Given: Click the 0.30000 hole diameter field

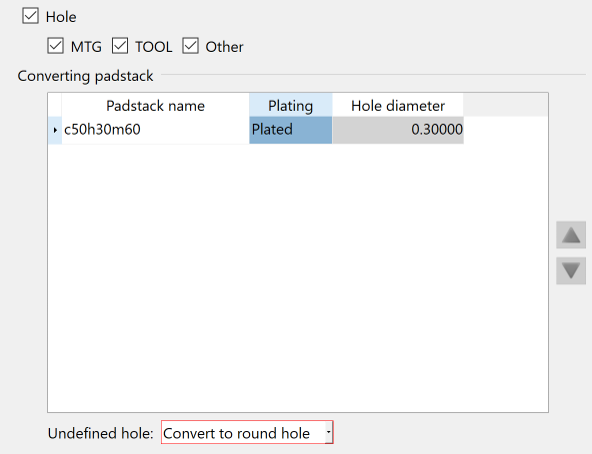Looking at the screenshot, I should [398, 130].
